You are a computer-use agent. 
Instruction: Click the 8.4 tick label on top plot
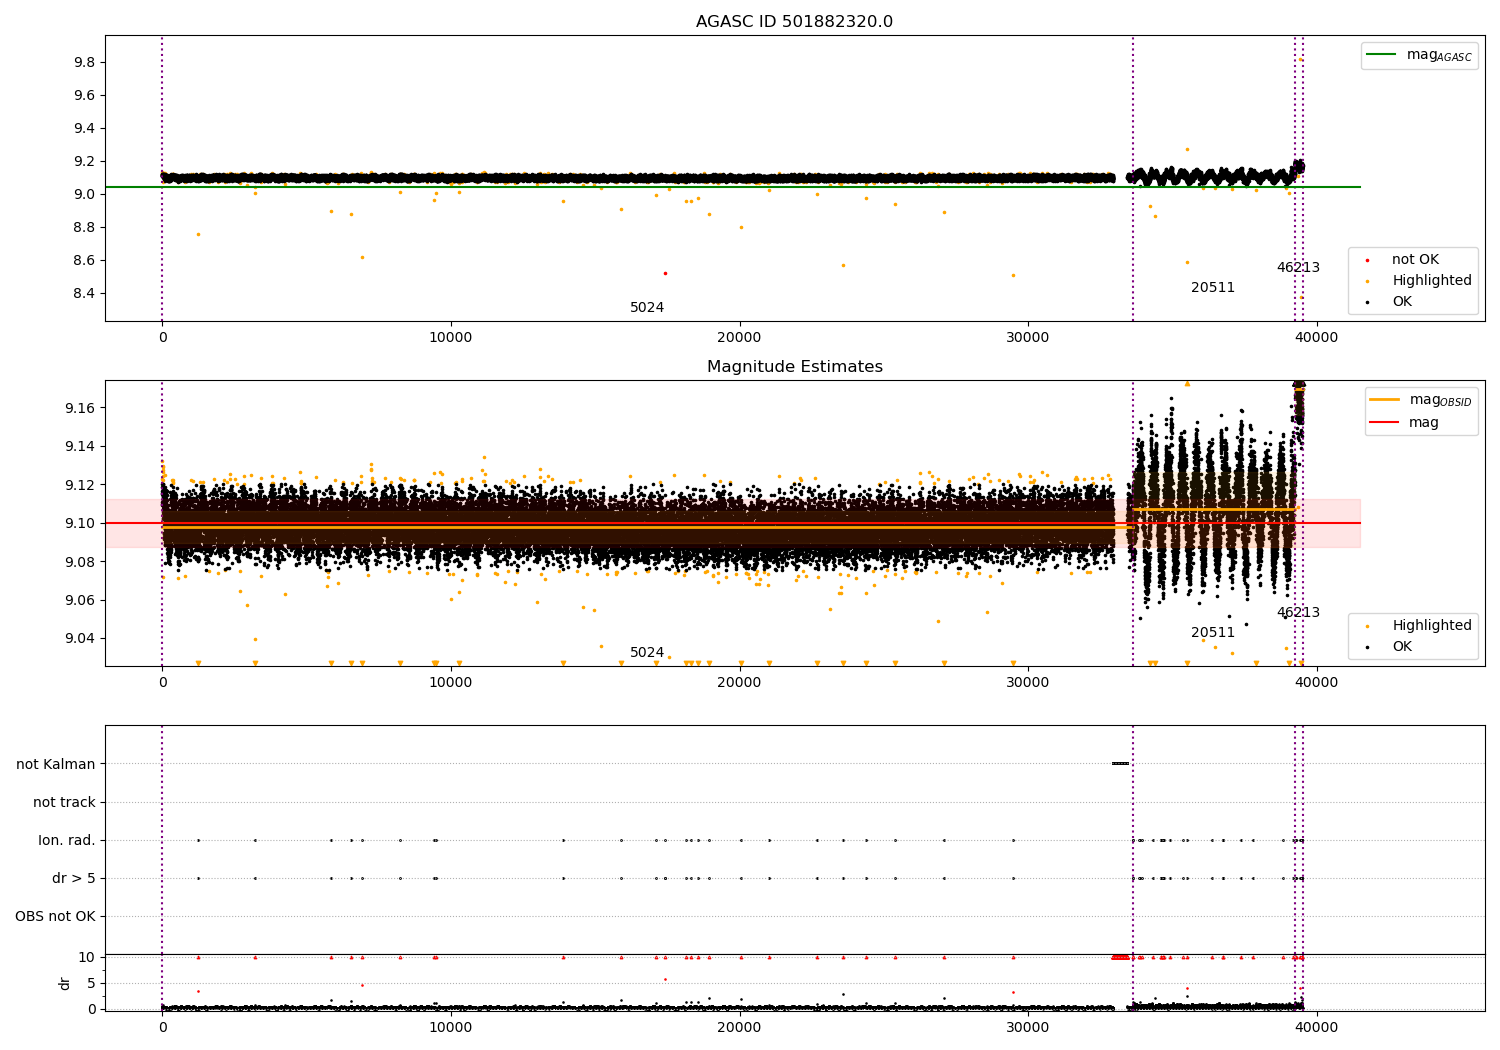pos(84,294)
